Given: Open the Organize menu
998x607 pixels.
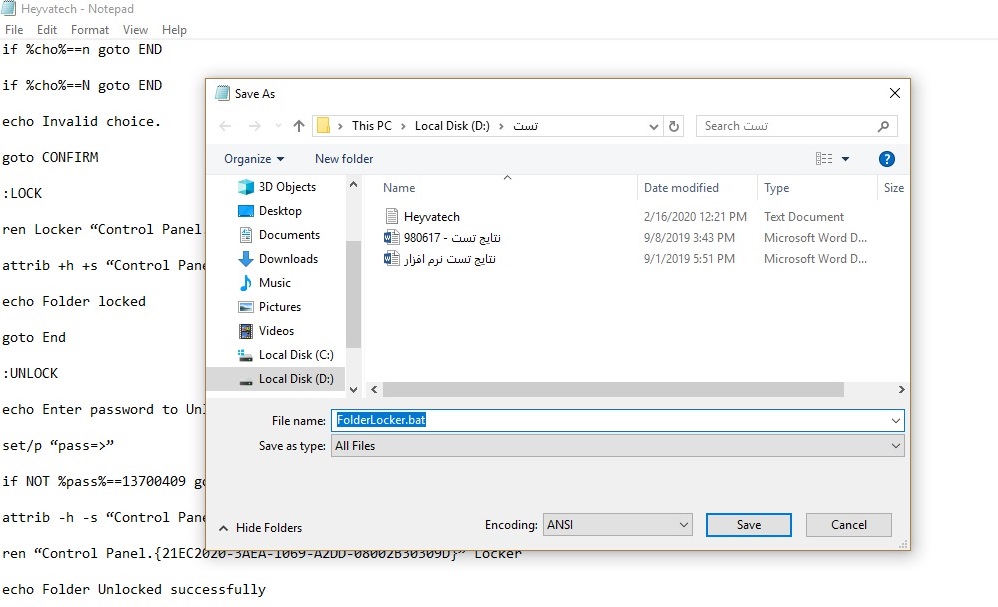Looking at the screenshot, I should [x=254, y=159].
